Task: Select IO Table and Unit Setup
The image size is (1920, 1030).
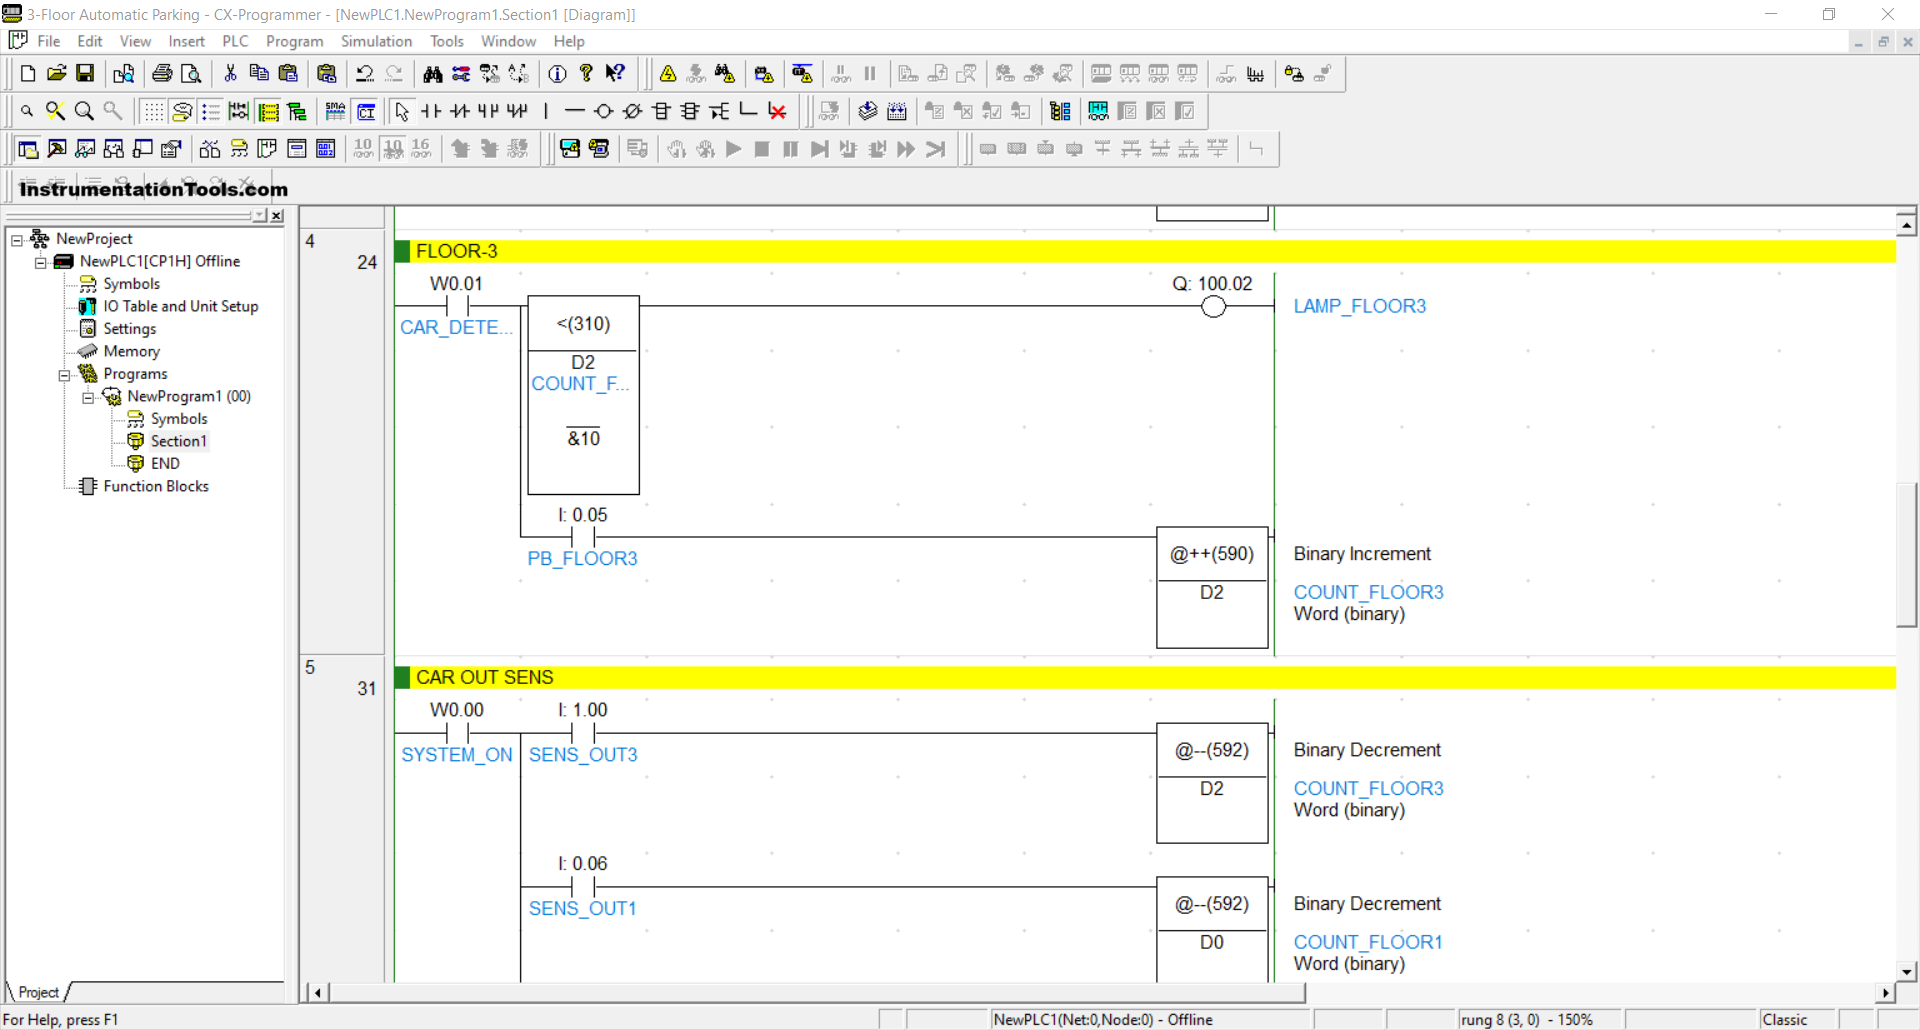Action: coord(180,306)
